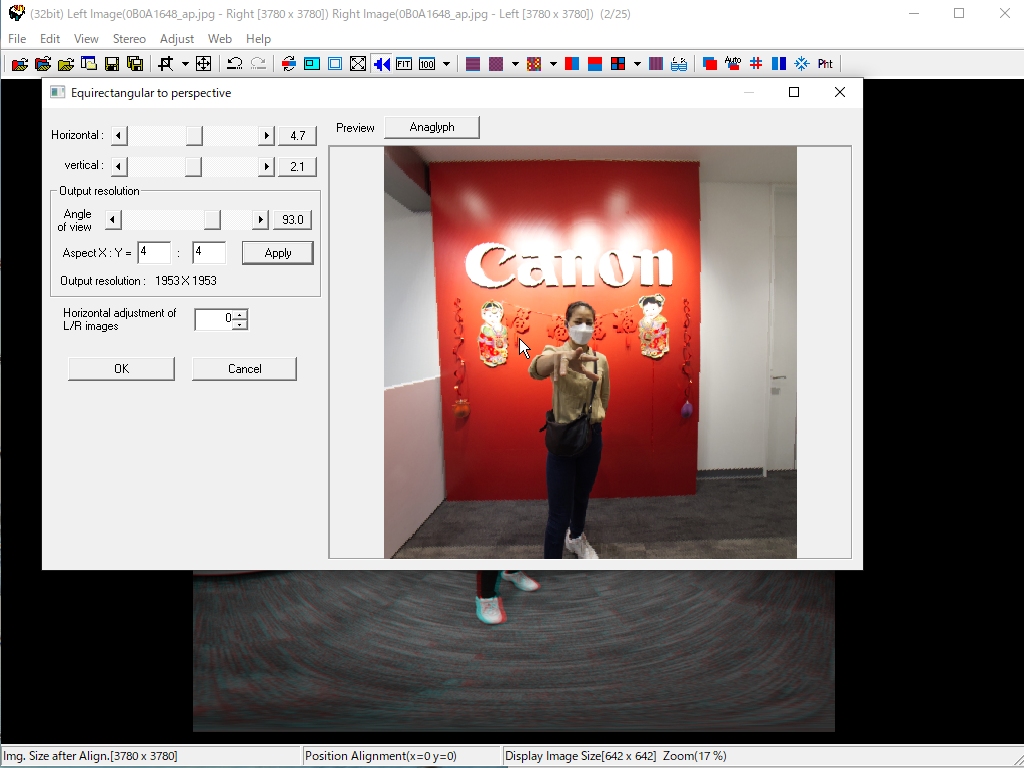Click the four-arrow move/alignment icon
Screen dimensions: 1024x768
204,63
